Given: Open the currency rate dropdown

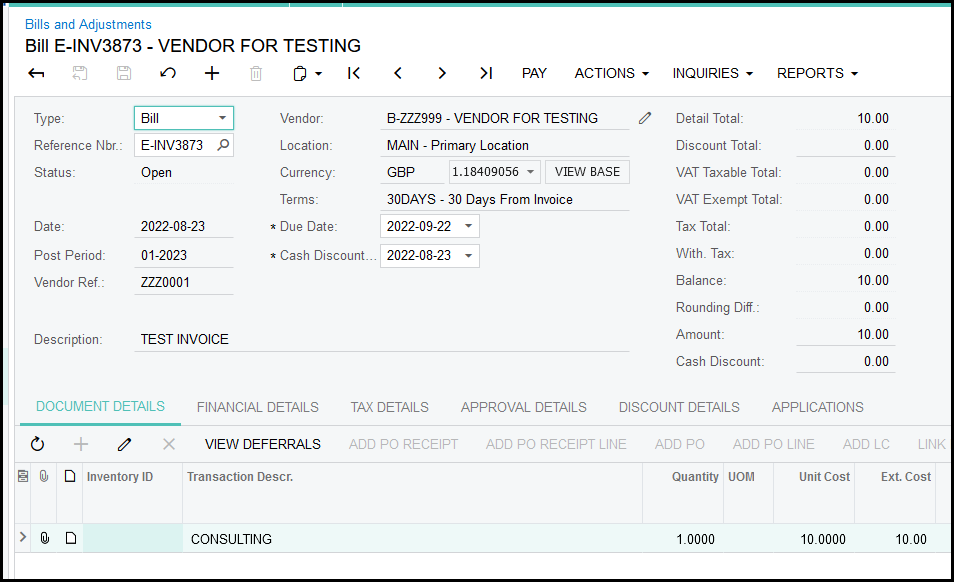Looking at the screenshot, I should (x=531, y=172).
